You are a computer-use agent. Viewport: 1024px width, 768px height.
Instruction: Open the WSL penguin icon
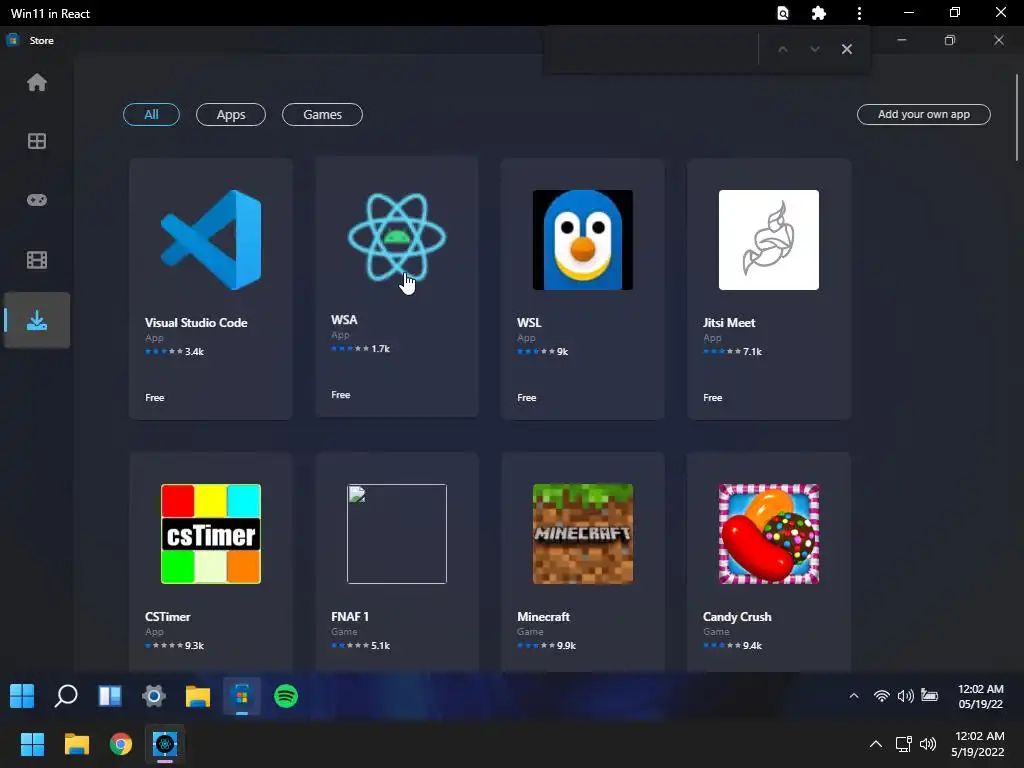click(x=583, y=240)
